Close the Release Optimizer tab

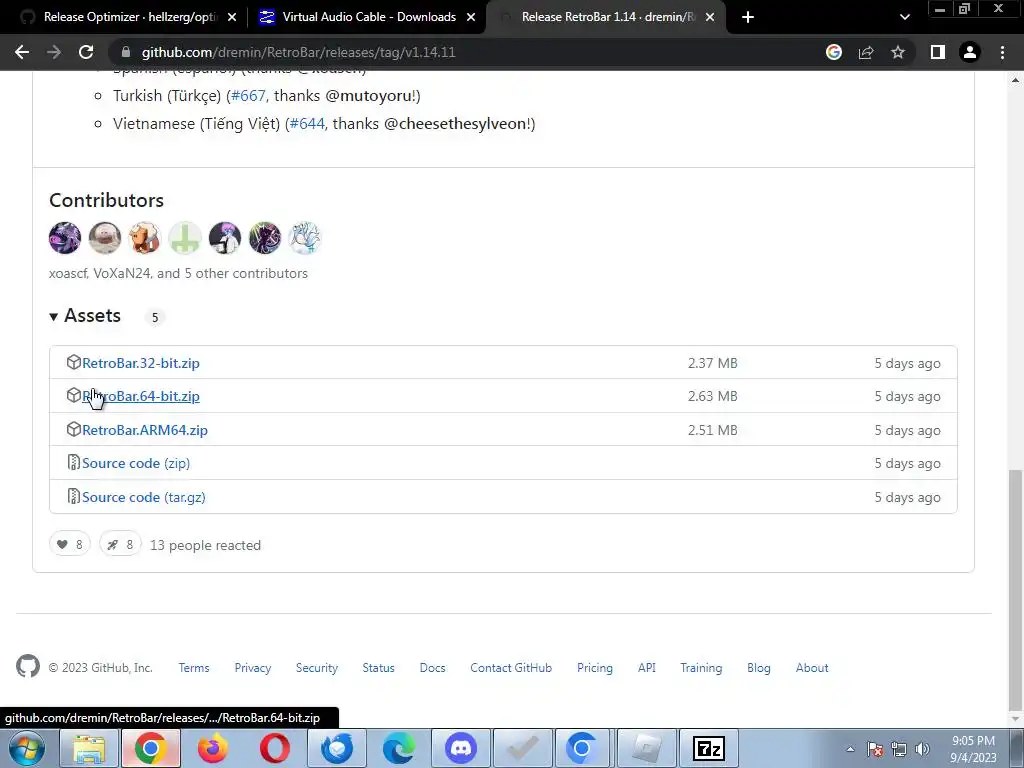232,17
